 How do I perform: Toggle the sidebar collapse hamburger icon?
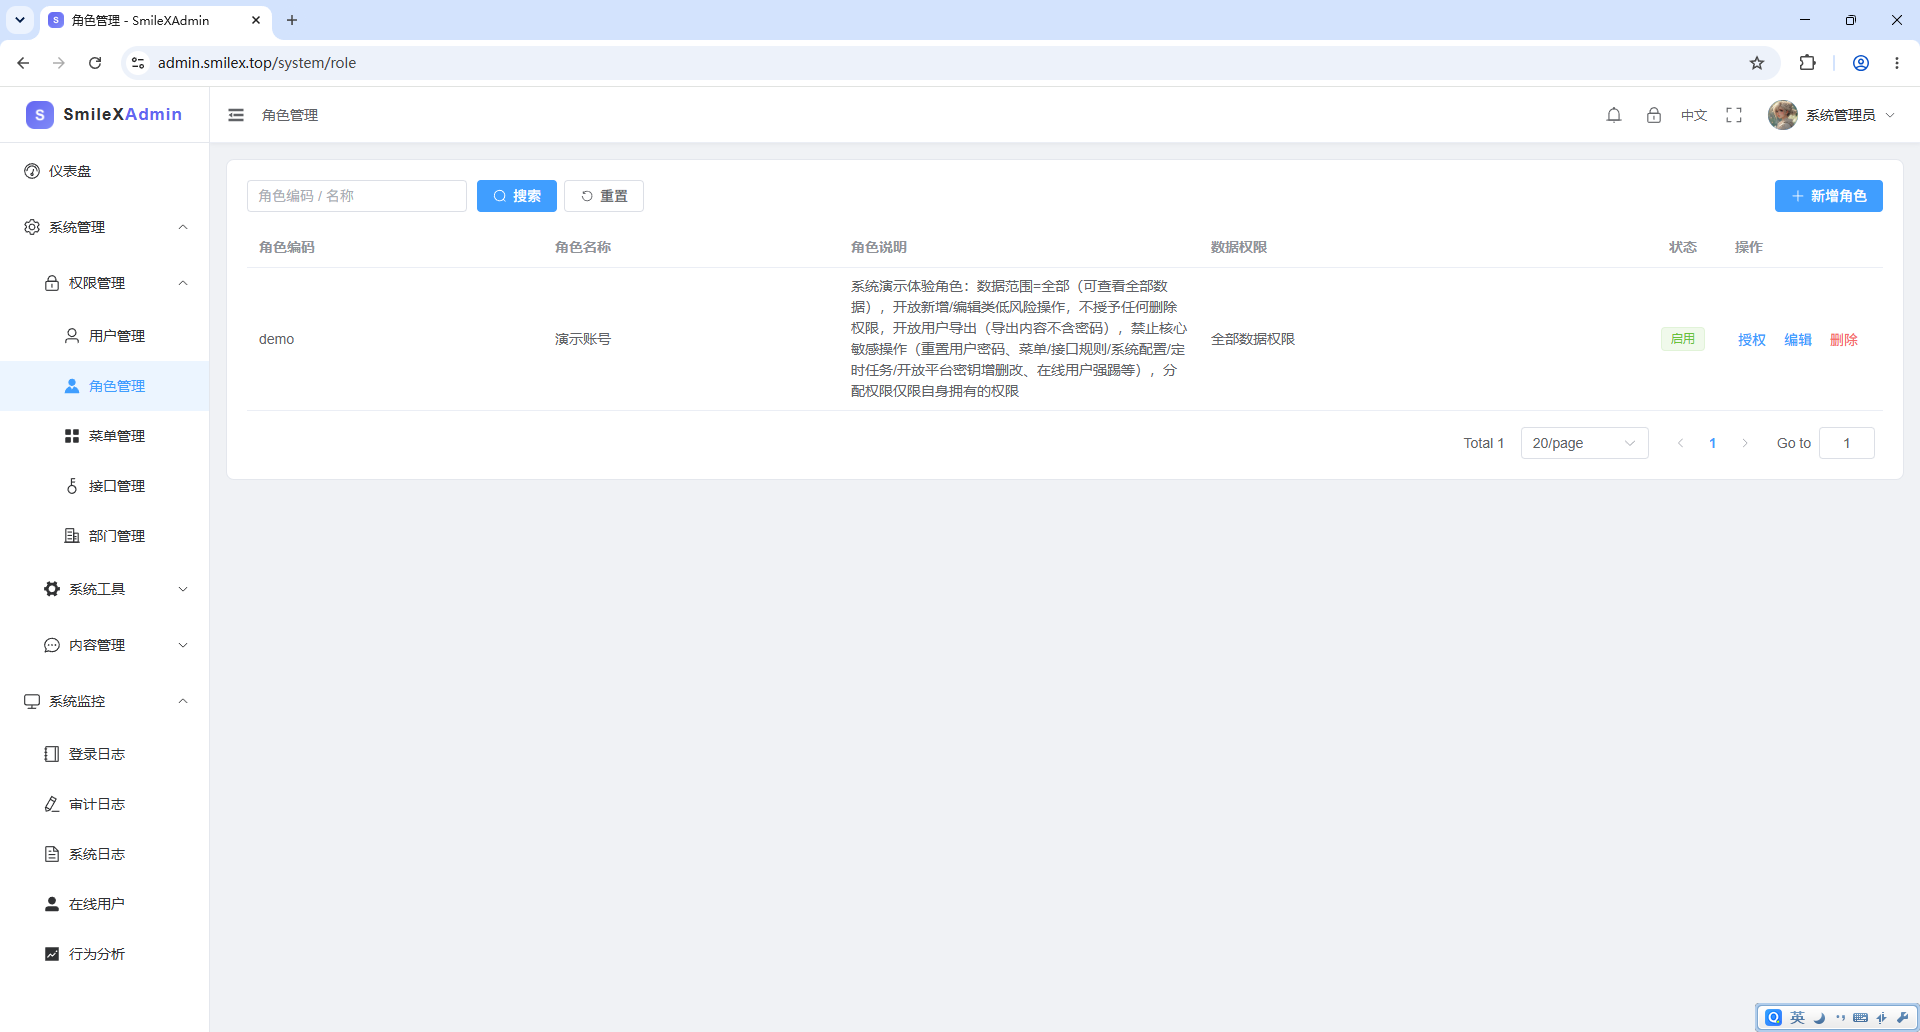click(x=236, y=115)
